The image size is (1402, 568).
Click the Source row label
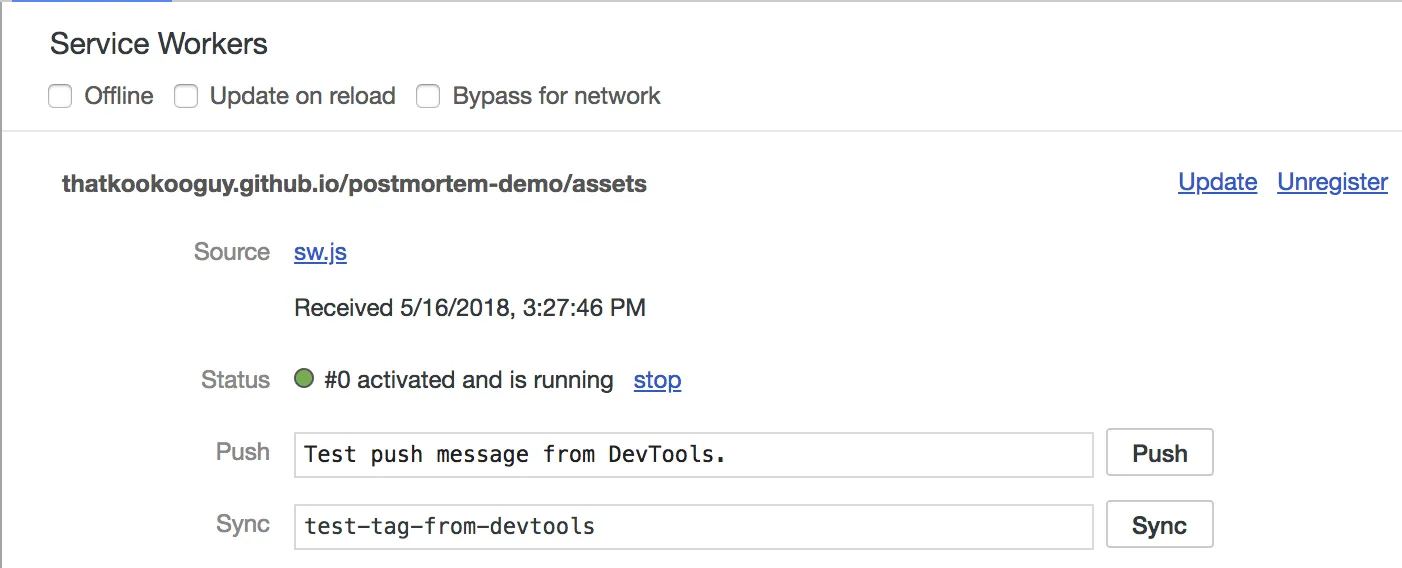(x=232, y=252)
